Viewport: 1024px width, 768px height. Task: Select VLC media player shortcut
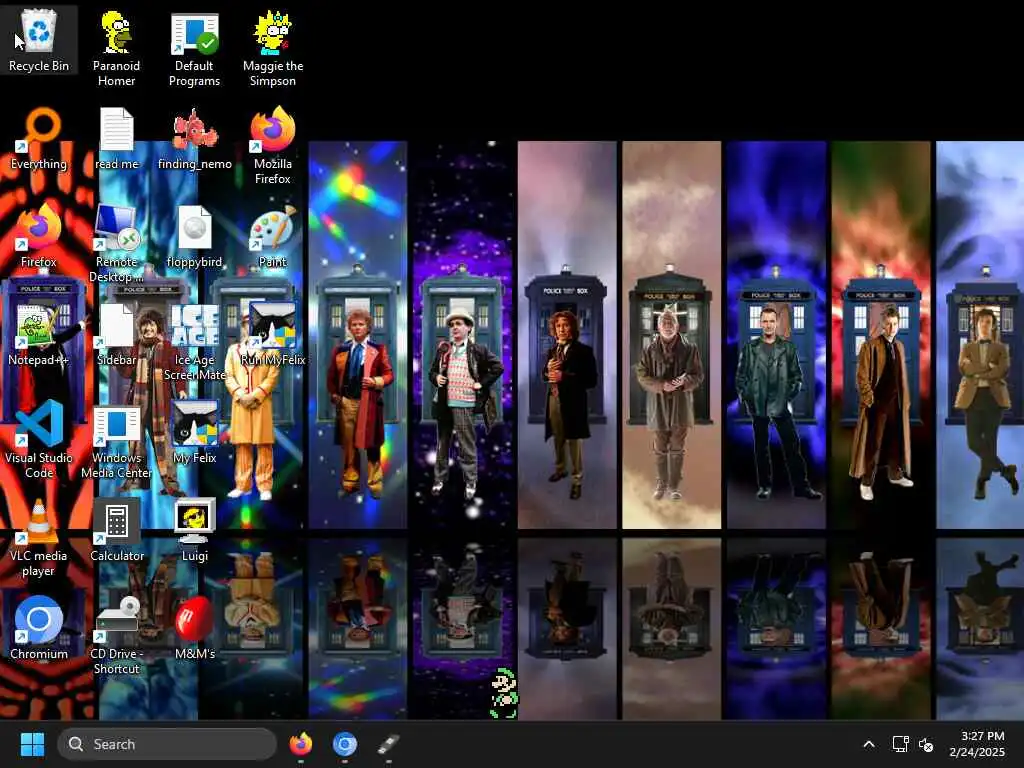coord(39,538)
